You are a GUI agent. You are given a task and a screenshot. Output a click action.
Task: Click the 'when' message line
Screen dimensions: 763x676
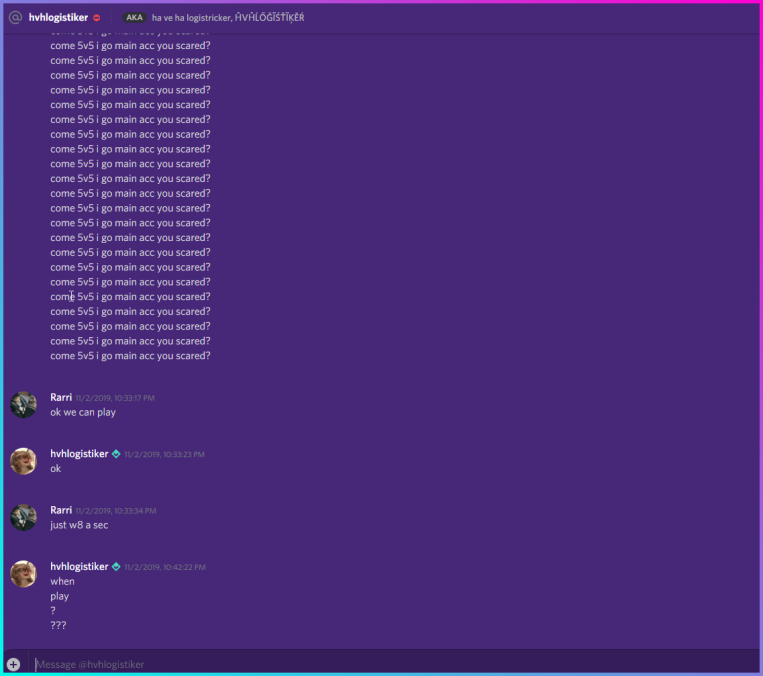click(62, 581)
